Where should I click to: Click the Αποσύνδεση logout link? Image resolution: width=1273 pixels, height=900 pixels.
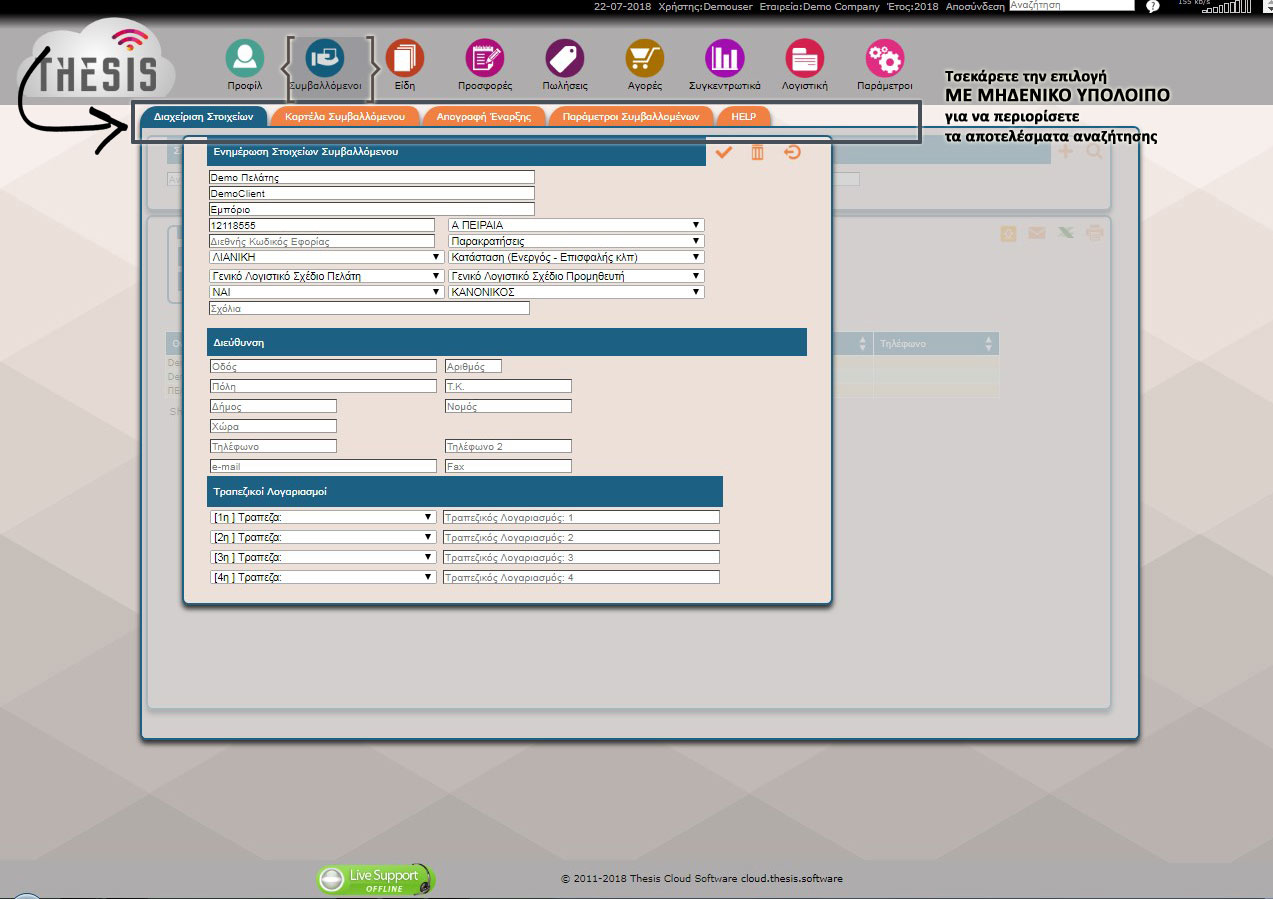pyautogui.click(x=976, y=6)
